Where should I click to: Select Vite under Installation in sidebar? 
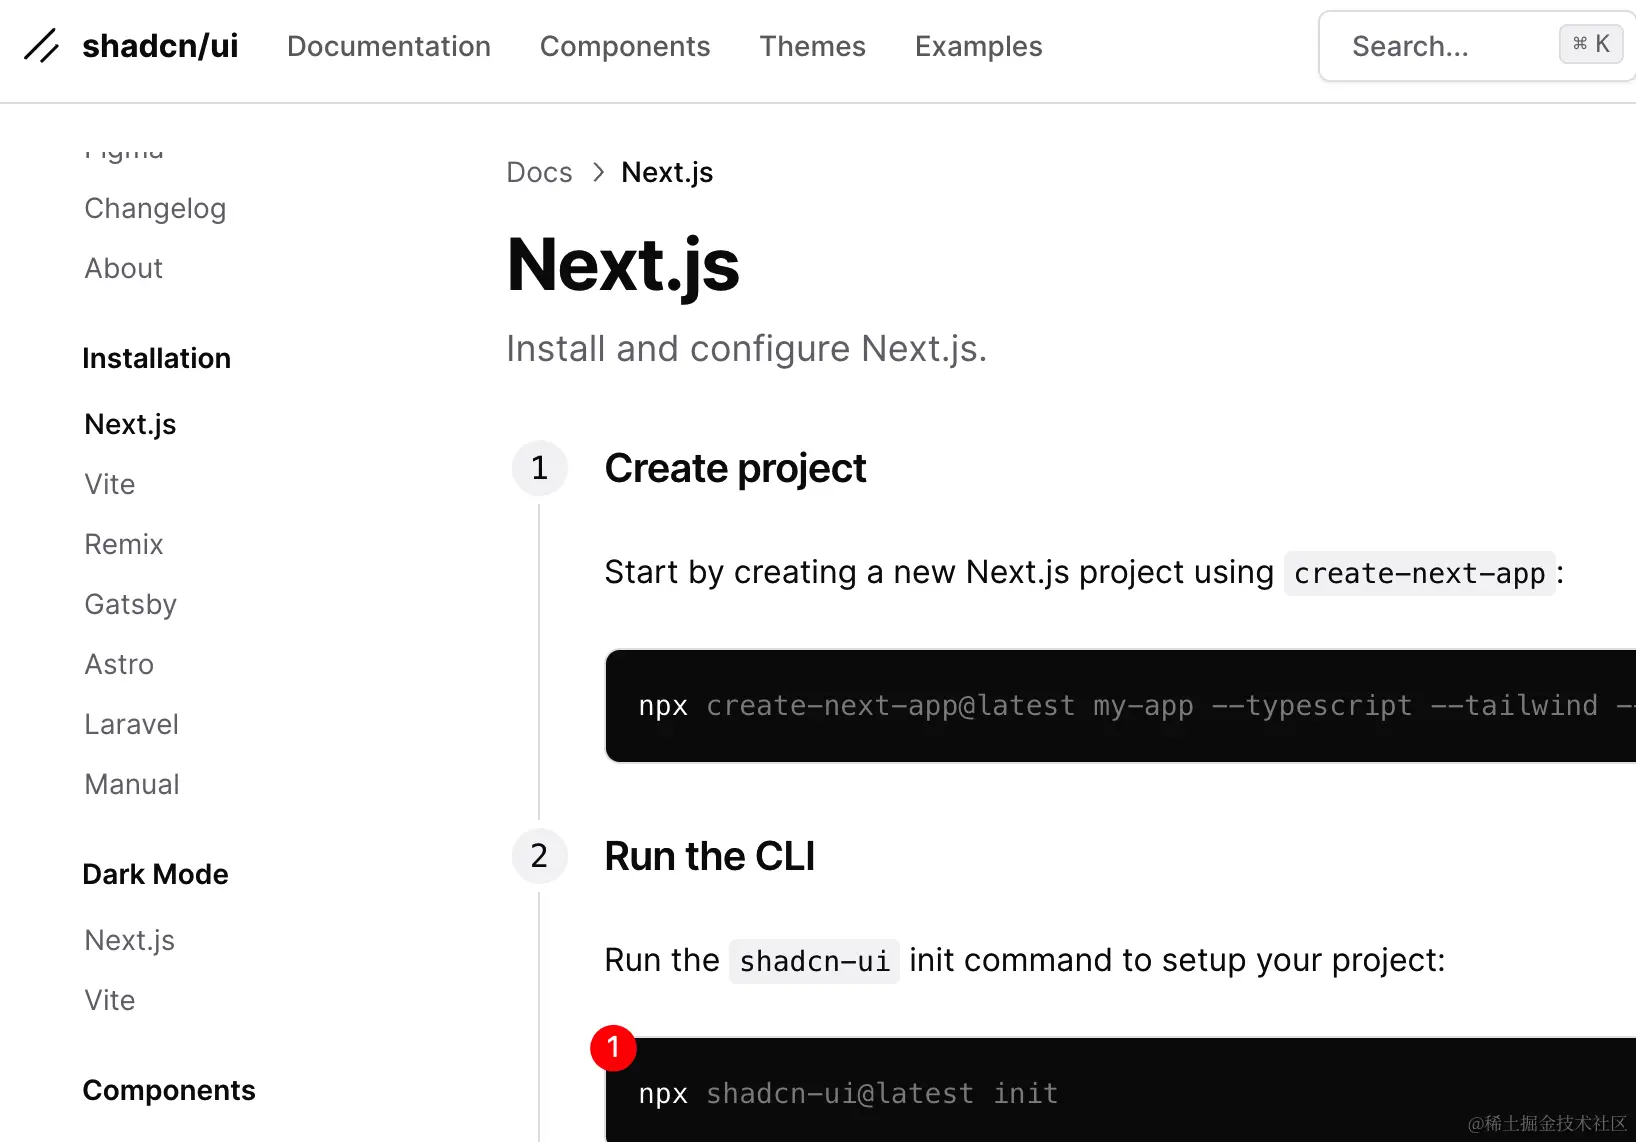(x=110, y=484)
